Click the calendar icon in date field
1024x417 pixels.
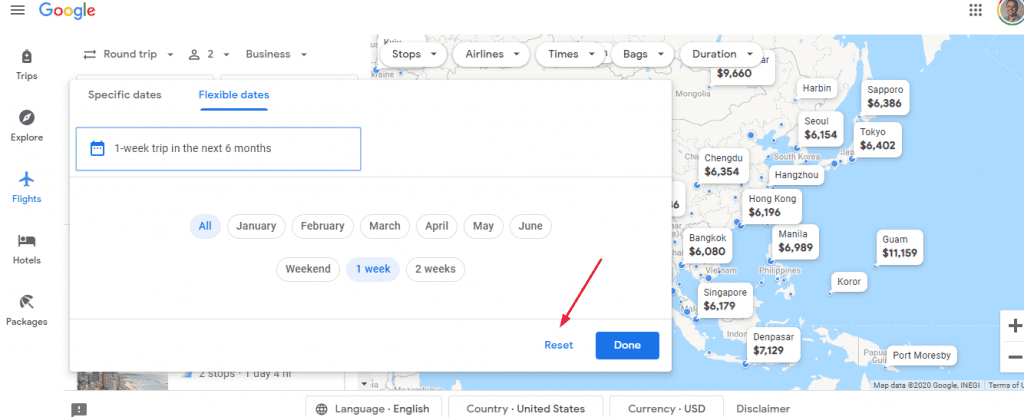(x=97, y=148)
